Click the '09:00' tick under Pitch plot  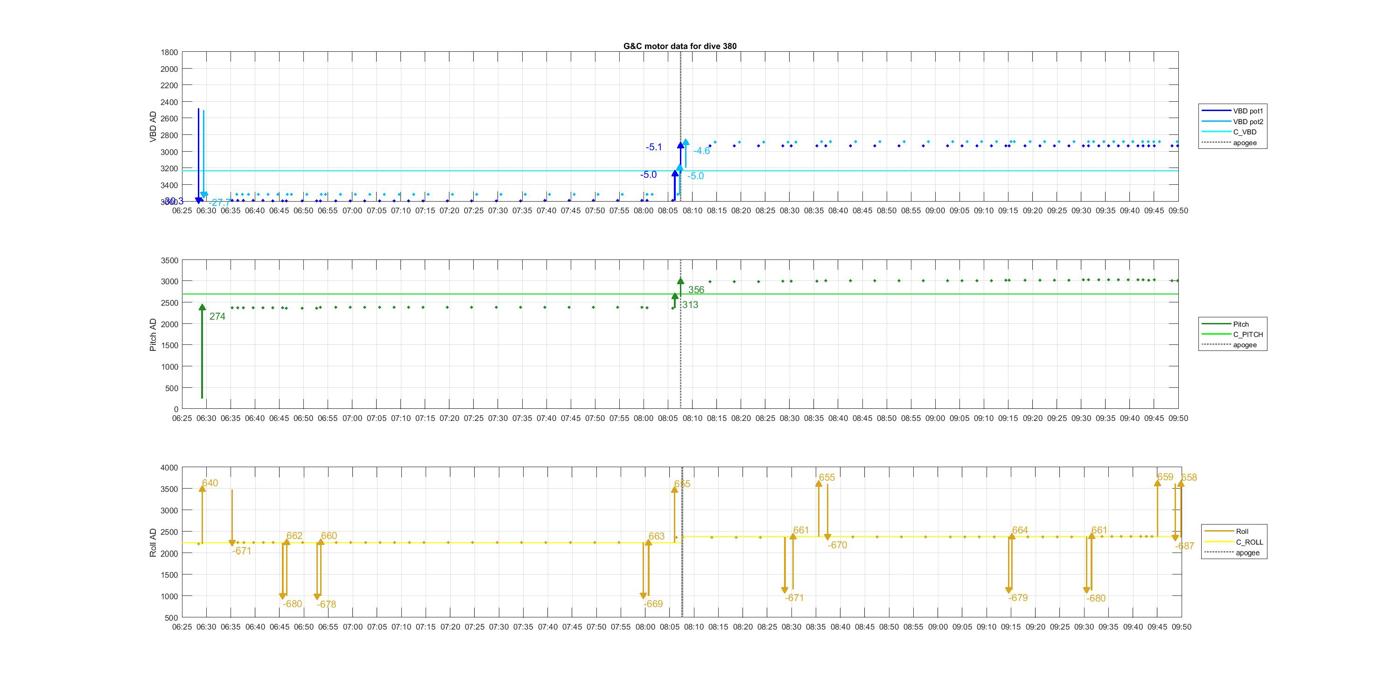(936, 419)
